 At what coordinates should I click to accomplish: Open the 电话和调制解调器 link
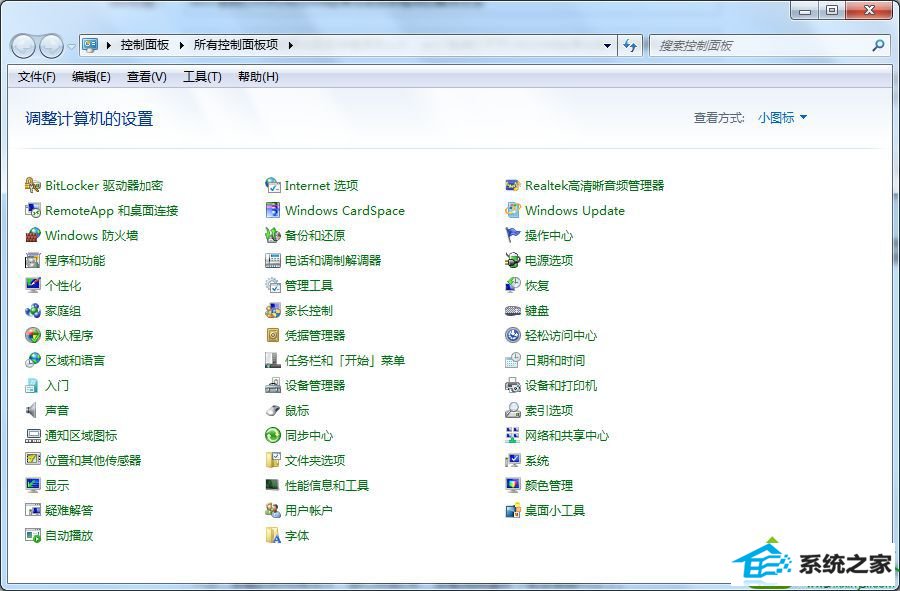[x=333, y=260]
